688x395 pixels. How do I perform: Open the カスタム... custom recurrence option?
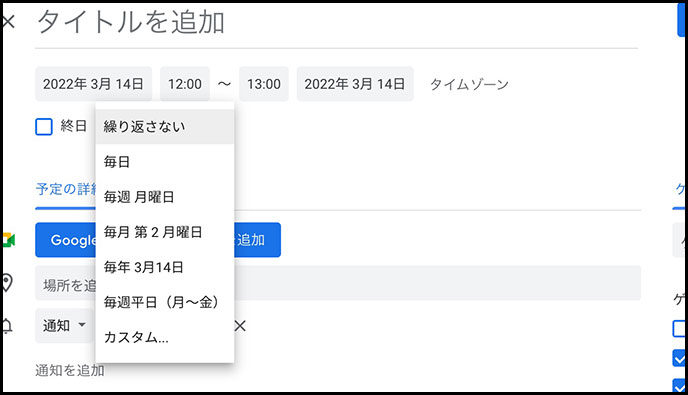pos(165,338)
